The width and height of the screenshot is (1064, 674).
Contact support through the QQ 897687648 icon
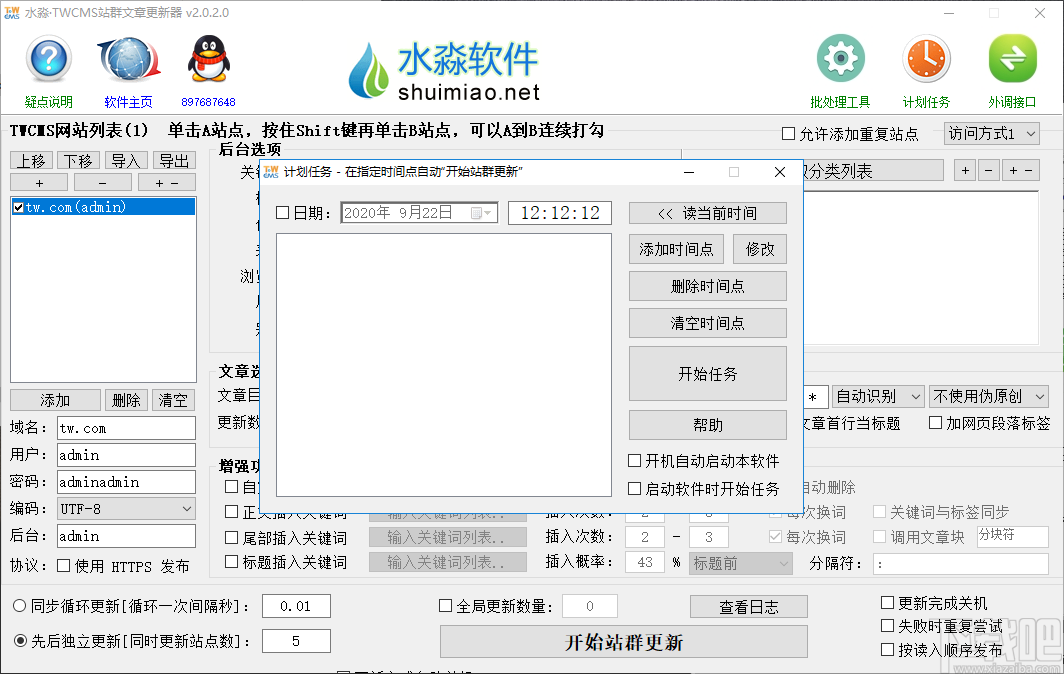(x=209, y=60)
